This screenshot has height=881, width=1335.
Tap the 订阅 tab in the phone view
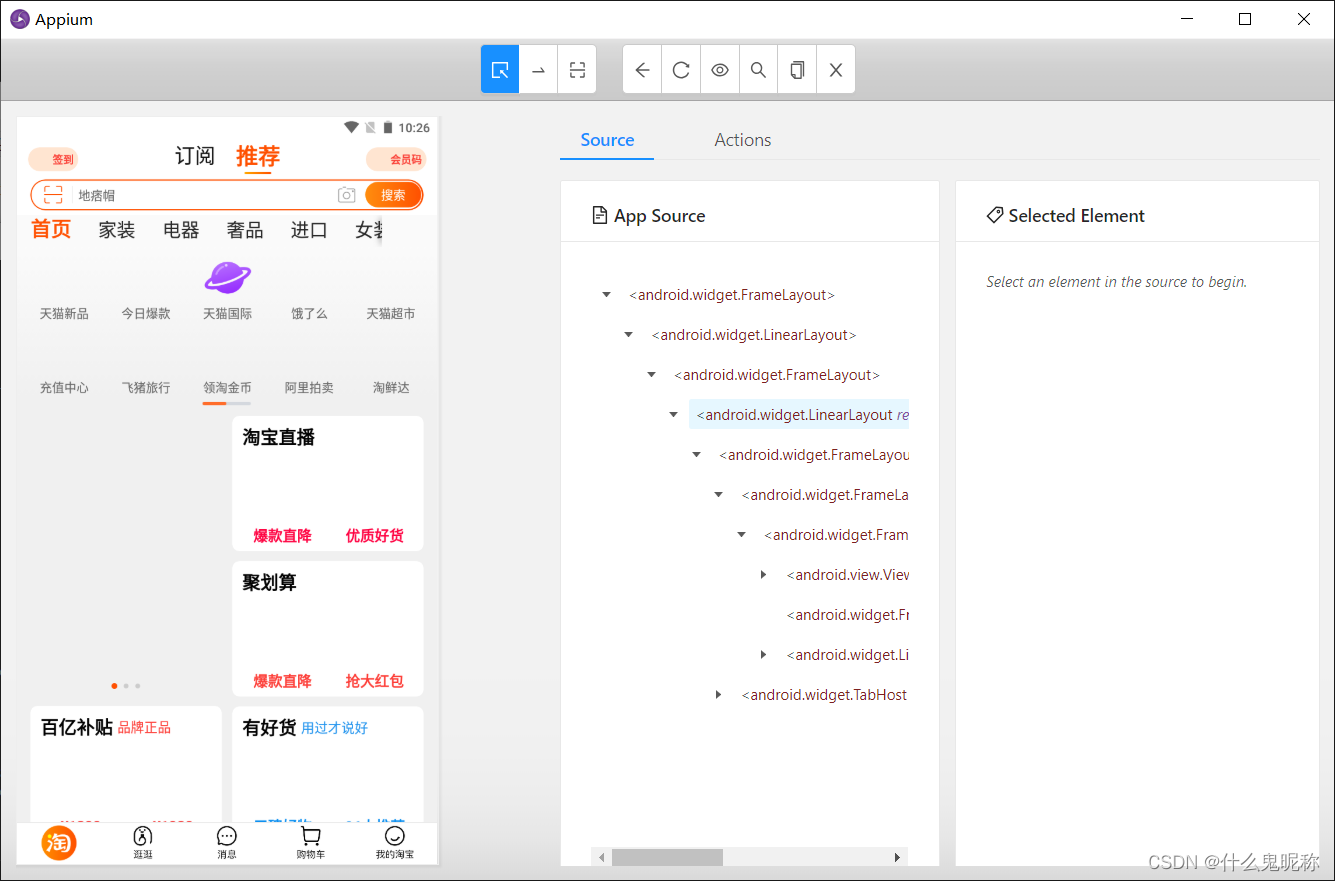pyautogui.click(x=195, y=156)
